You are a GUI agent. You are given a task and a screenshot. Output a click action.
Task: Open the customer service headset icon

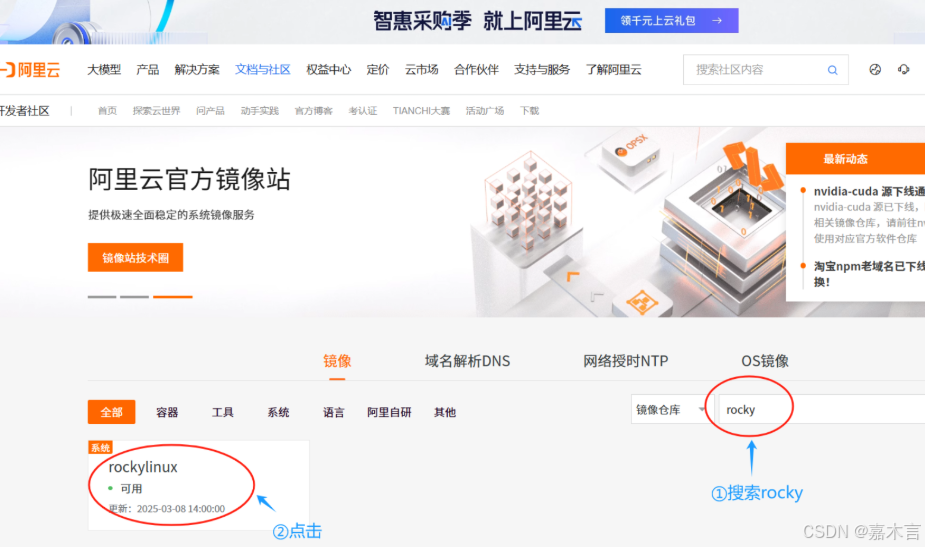904,70
